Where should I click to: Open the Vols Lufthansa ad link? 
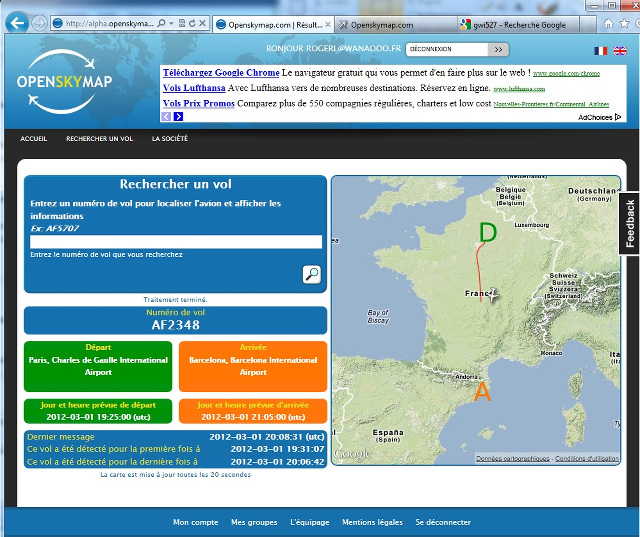tap(194, 88)
